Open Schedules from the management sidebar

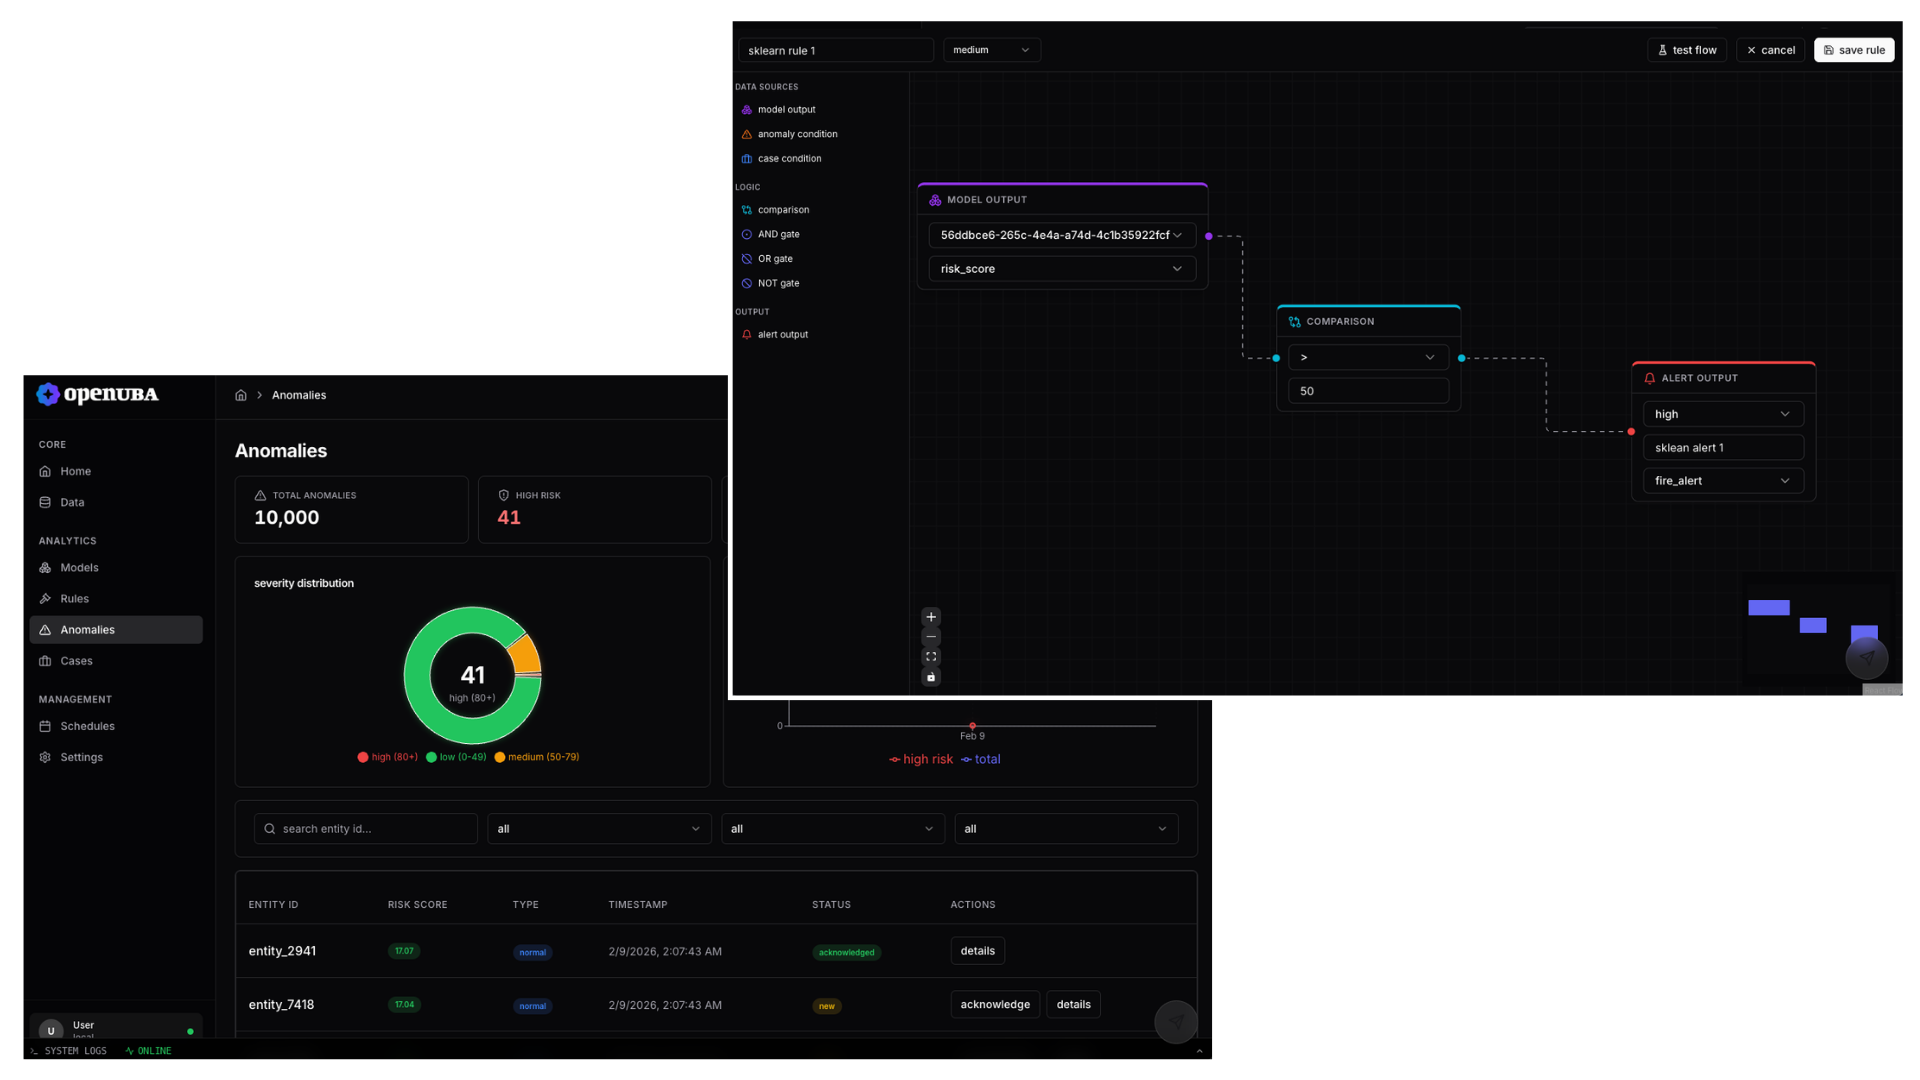pos(87,726)
